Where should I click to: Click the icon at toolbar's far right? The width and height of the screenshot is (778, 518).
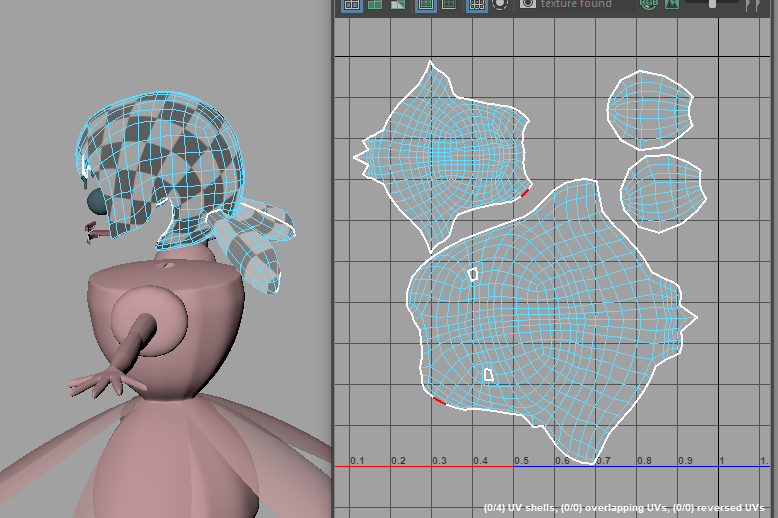coord(753,5)
